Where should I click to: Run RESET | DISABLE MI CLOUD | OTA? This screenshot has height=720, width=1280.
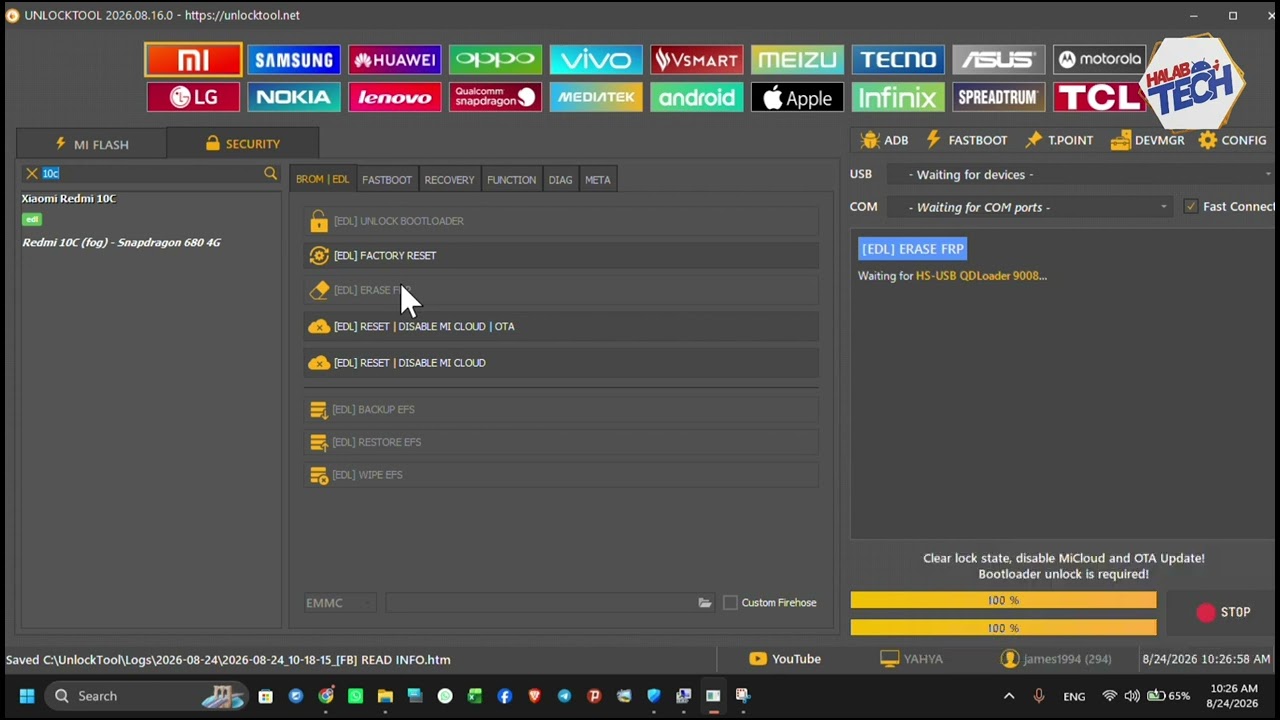[561, 327]
